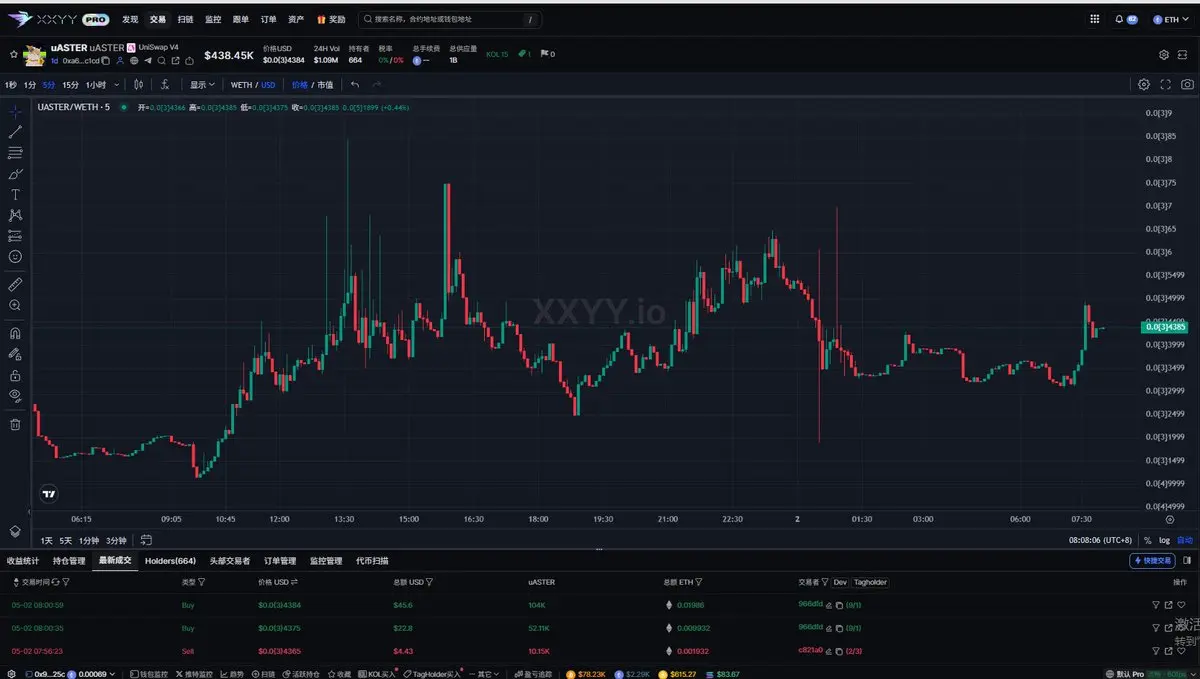Filter traders by Dev tag
This screenshot has height=679, width=1200.
(x=839, y=582)
